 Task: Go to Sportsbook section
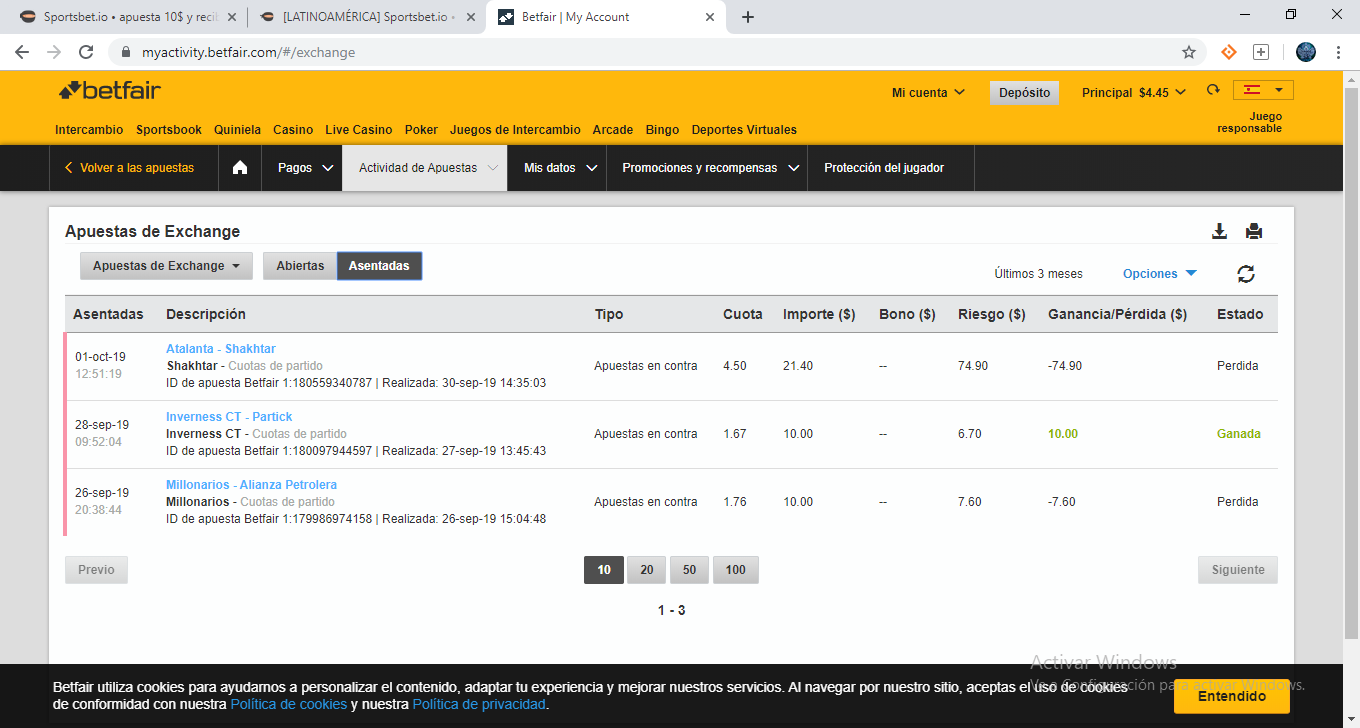169,130
